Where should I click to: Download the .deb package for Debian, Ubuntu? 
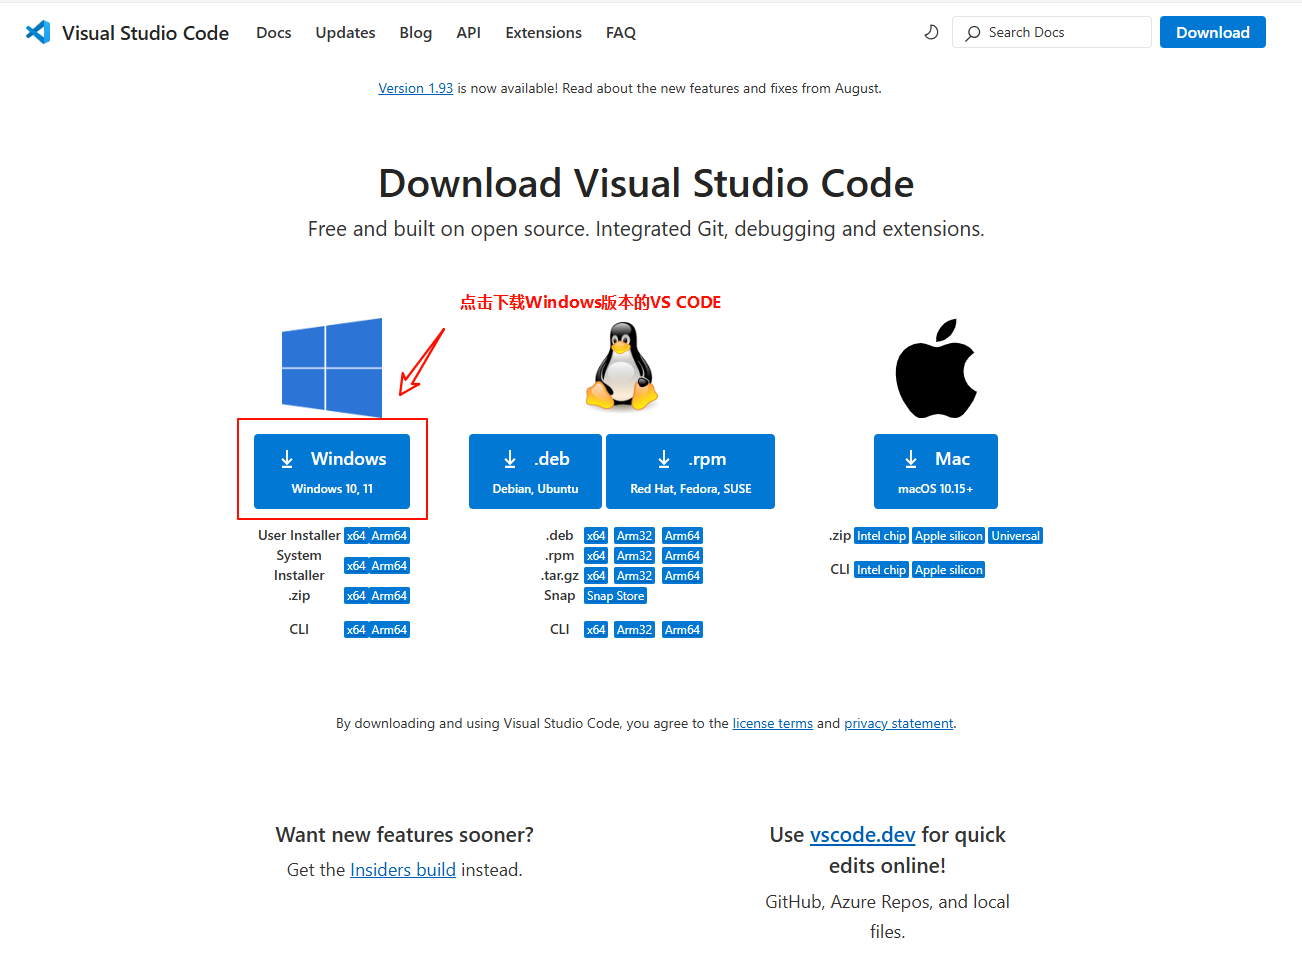pos(535,470)
